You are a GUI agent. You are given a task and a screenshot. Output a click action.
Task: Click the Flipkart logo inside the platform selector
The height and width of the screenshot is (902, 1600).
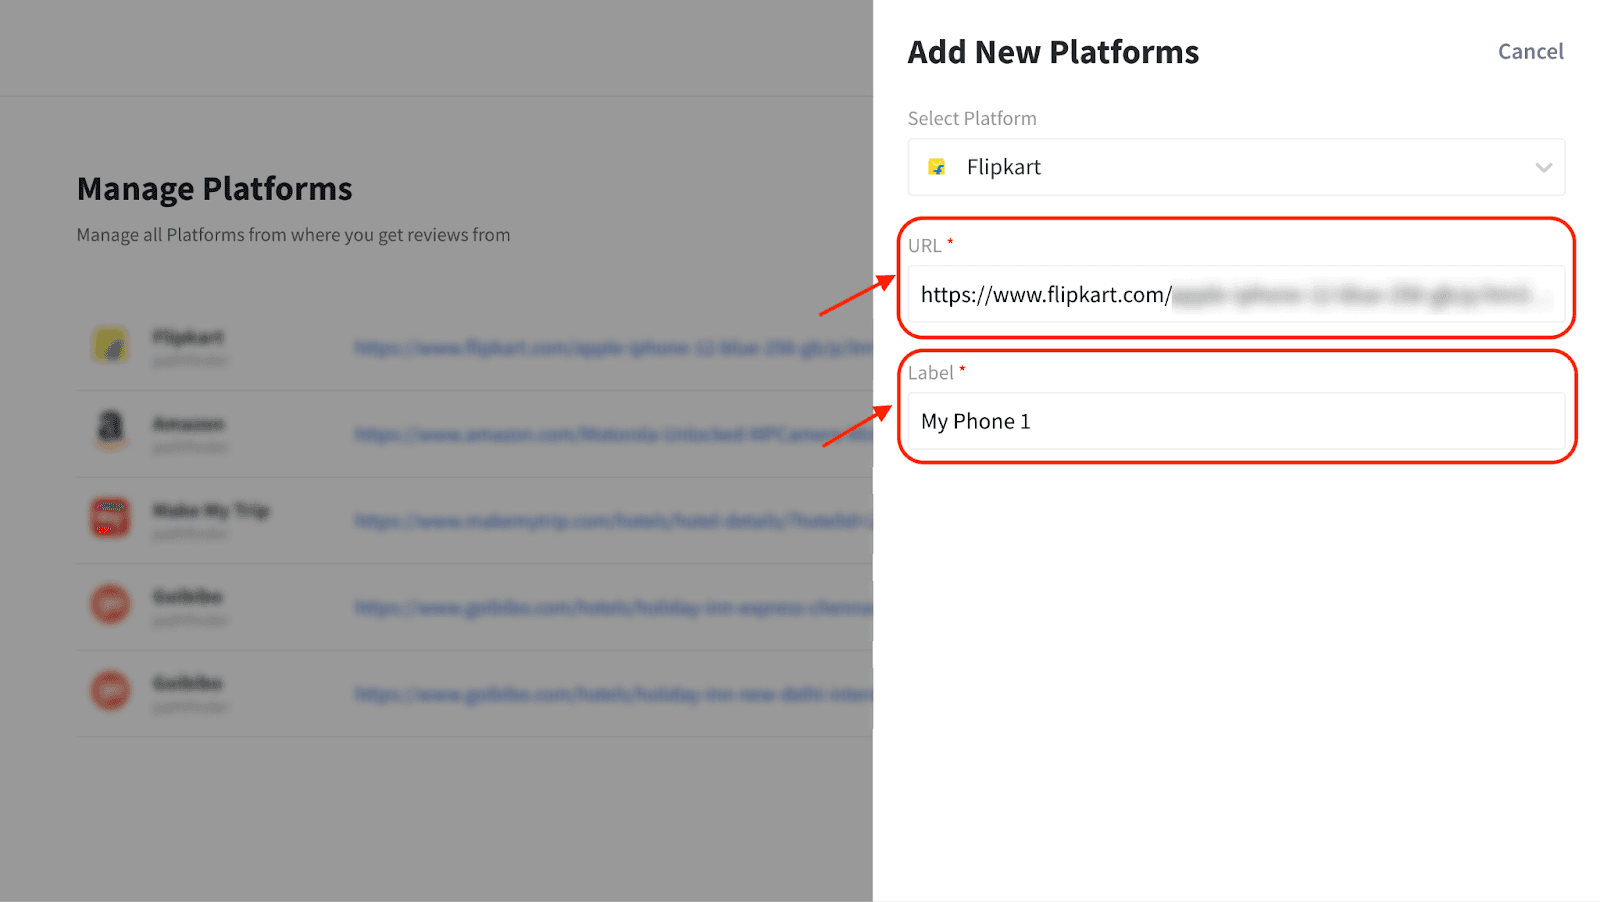coord(937,167)
